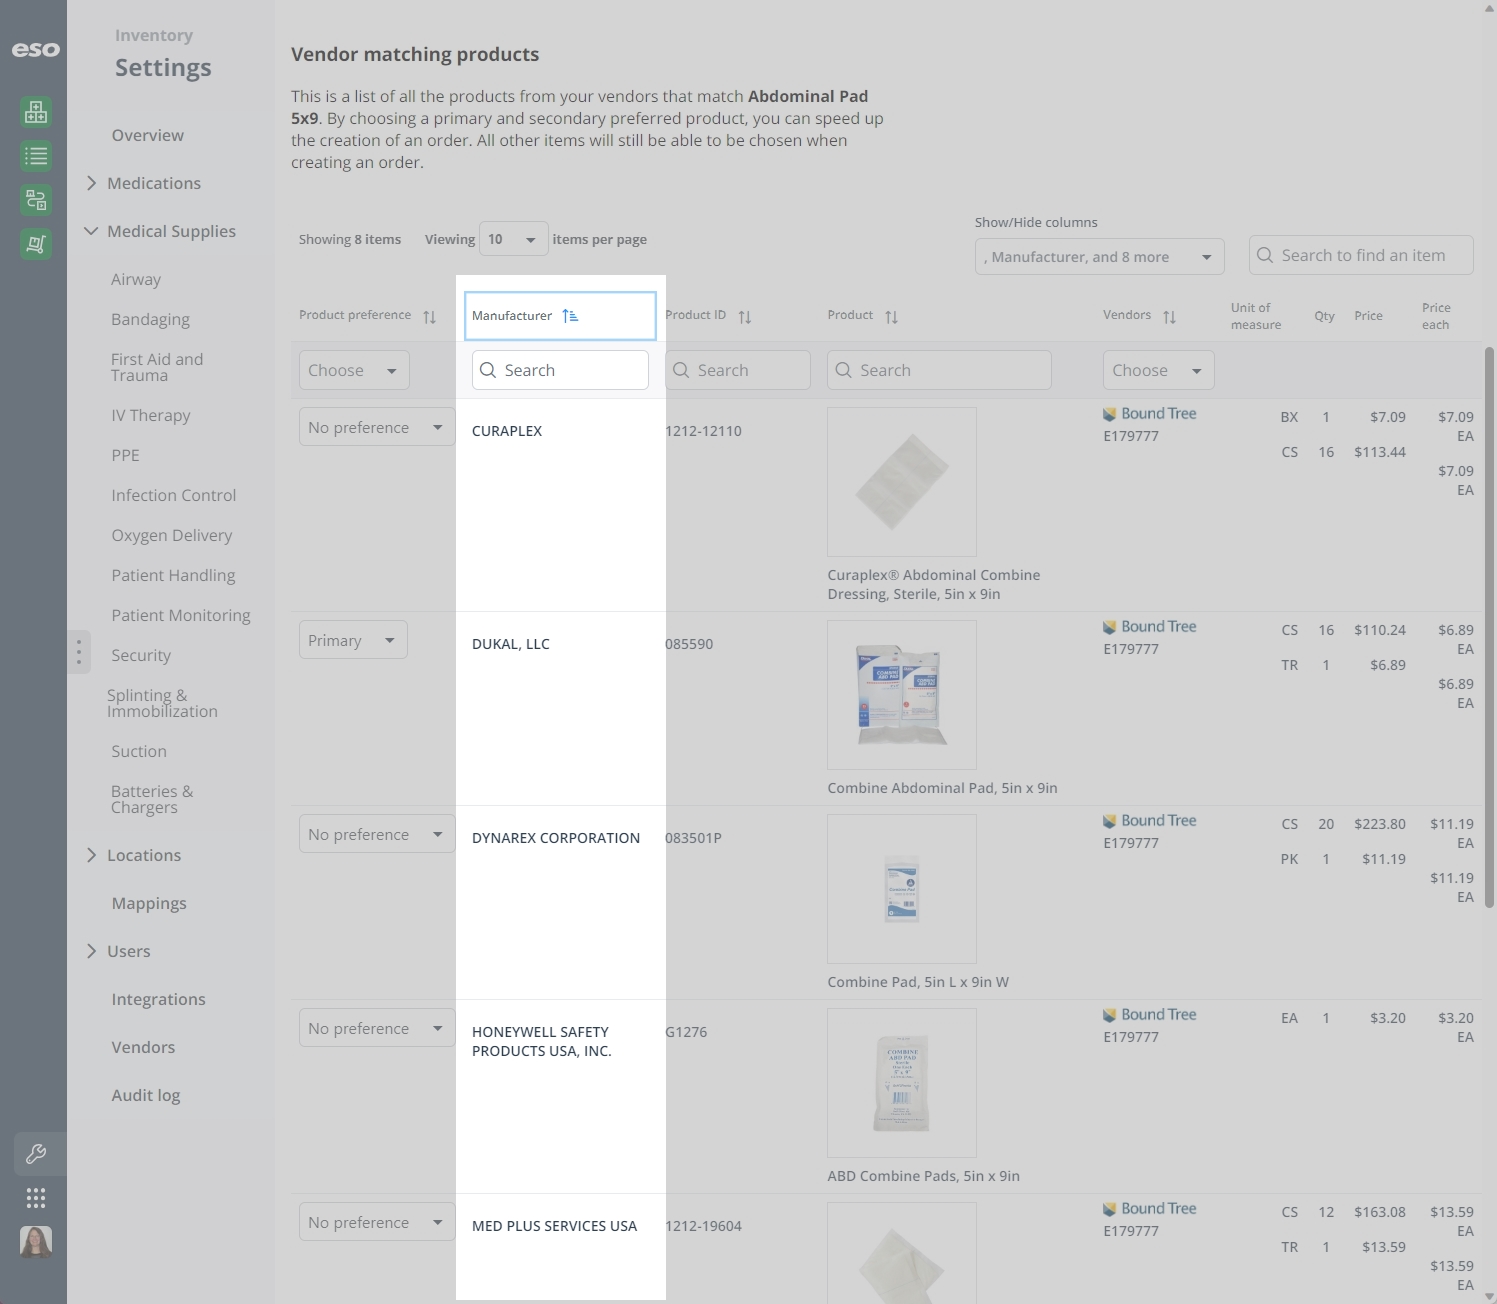1497x1304 pixels.
Task: Click the Product ID search filter field
Action: (x=738, y=370)
